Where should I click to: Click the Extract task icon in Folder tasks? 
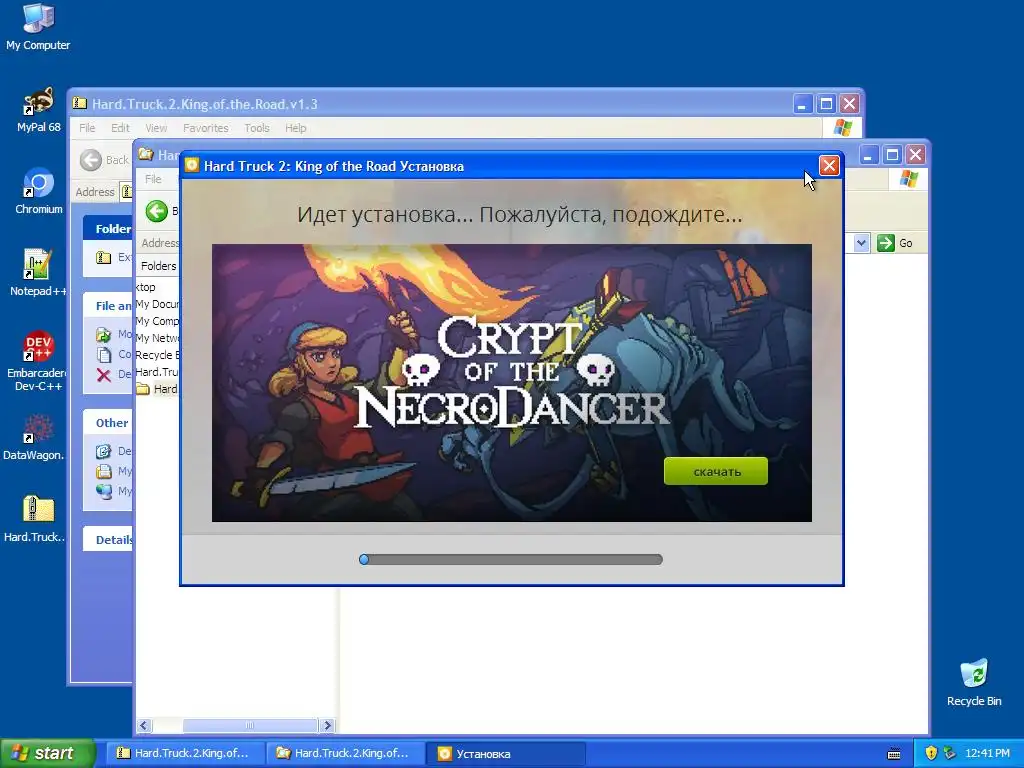pos(104,257)
